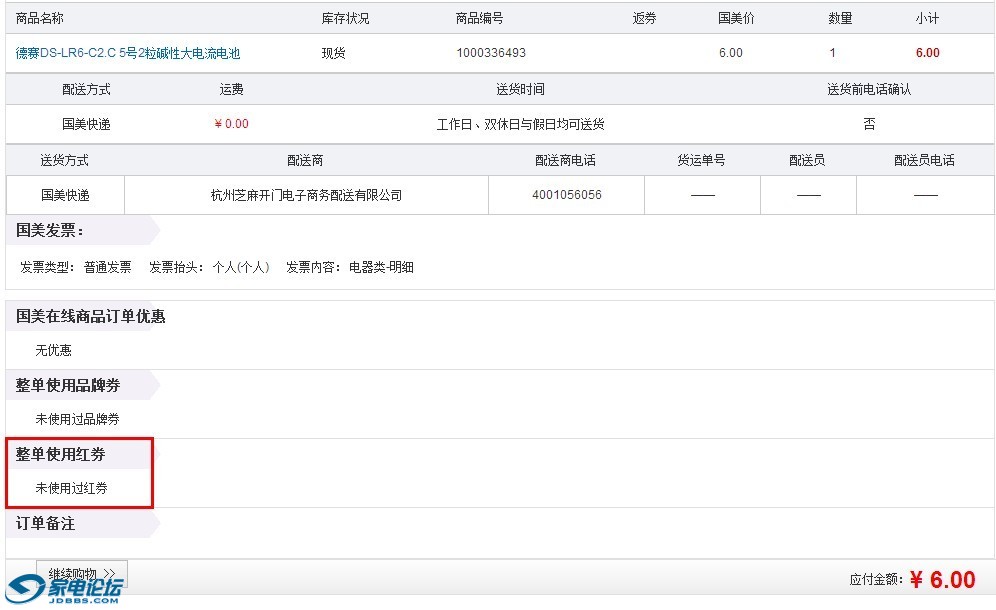Click invoice title 个人(个人)
The height and width of the screenshot is (610, 996).
coord(241,267)
